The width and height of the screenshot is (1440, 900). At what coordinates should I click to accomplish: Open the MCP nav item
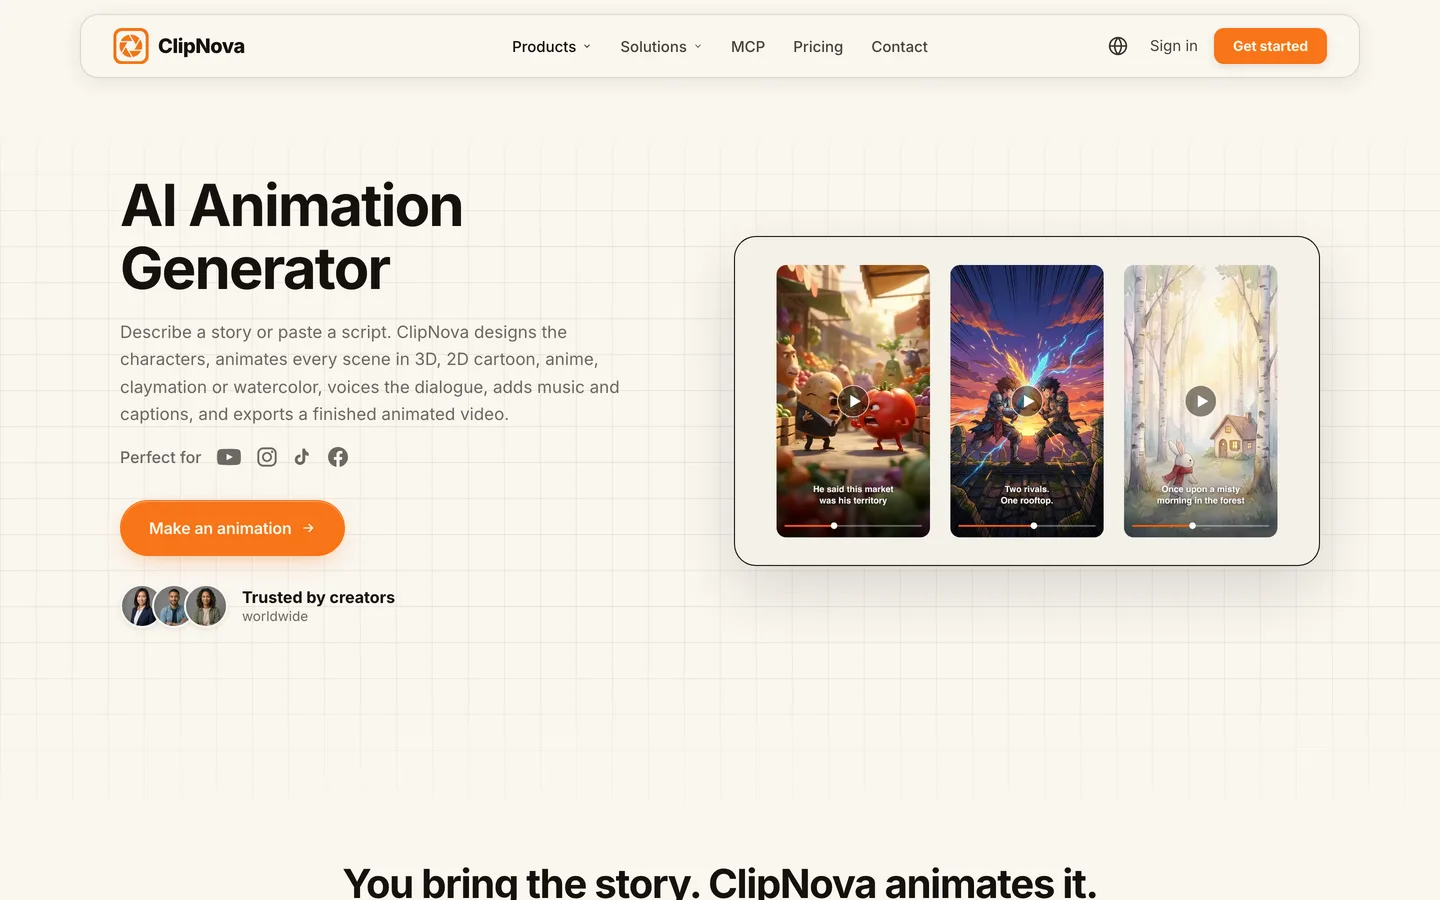748,47
